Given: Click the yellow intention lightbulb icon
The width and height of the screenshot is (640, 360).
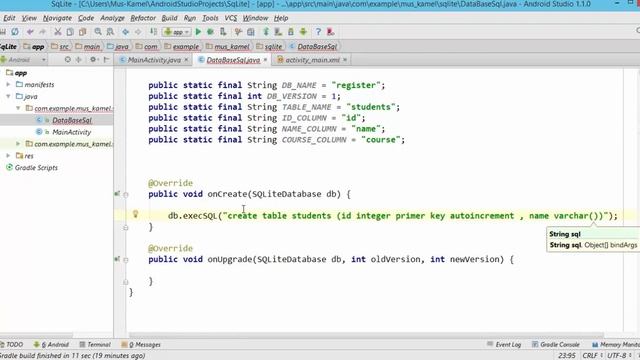Looking at the screenshot, I should [136, 214].
